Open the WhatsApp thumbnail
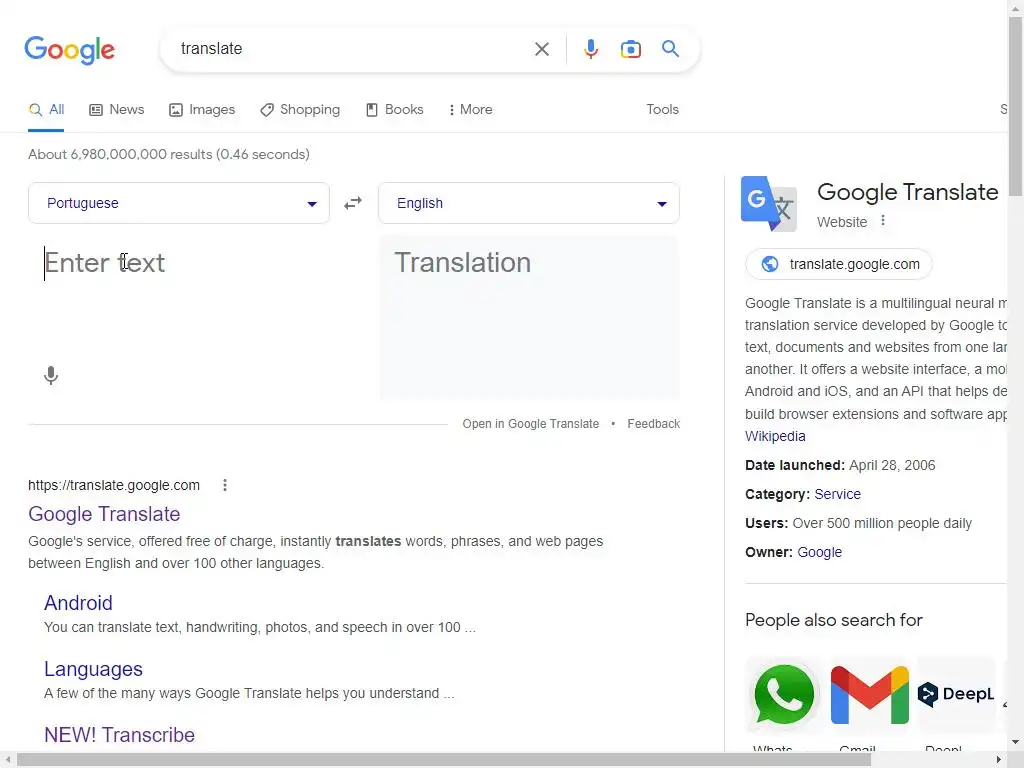Image resolution: width=1024 pixels, height=768 pixels. point(783,694)
